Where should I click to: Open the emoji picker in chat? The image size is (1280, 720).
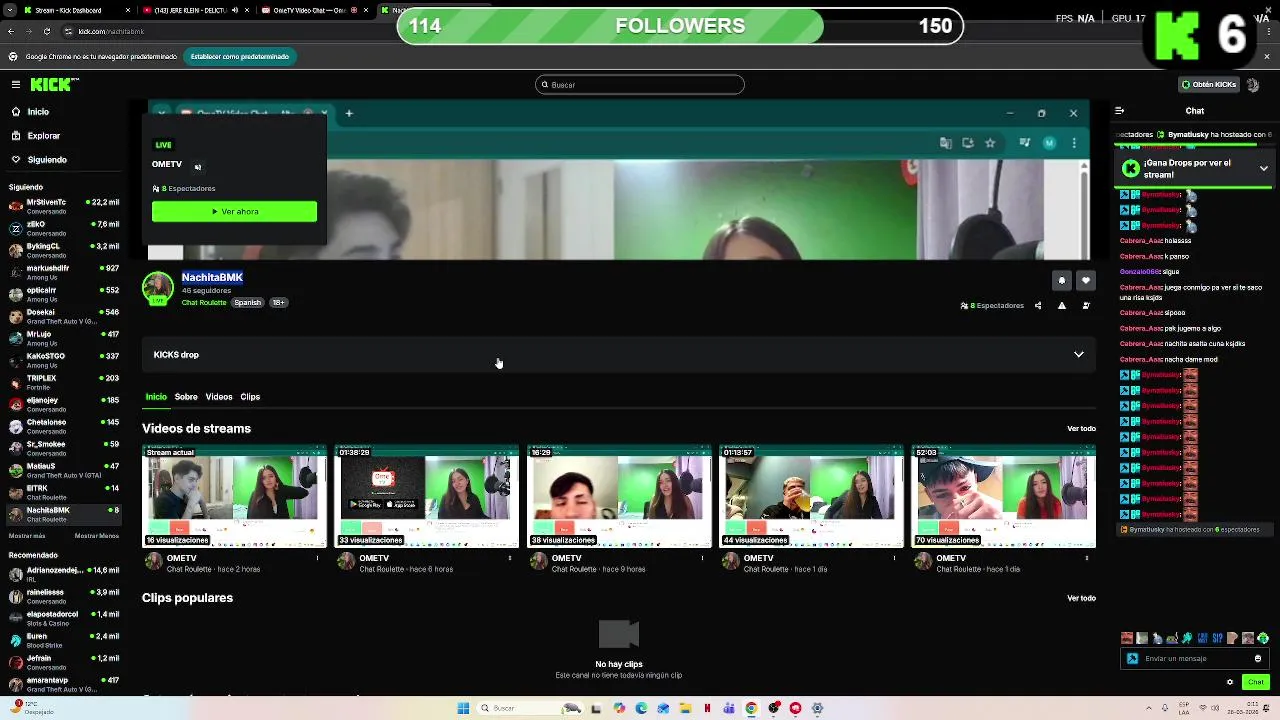pos(1258,659)
